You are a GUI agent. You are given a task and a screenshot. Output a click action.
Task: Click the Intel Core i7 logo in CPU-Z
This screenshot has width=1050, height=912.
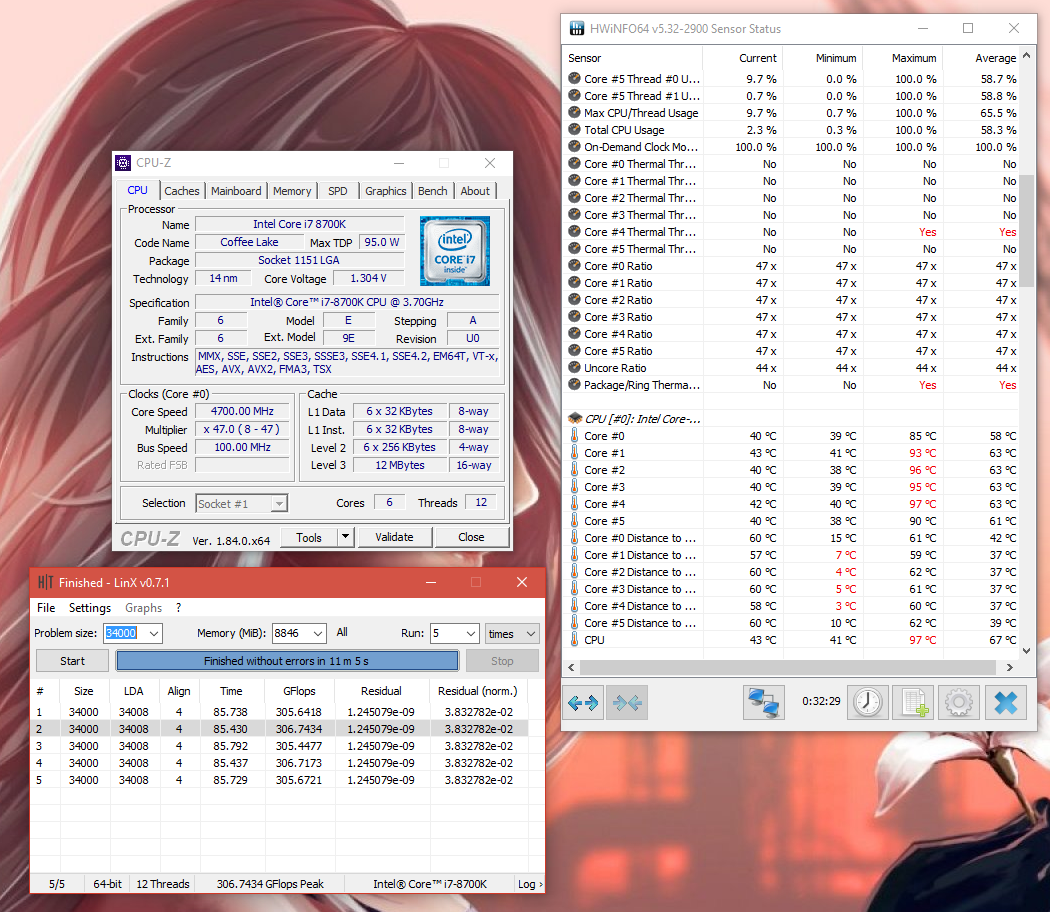pos(455,250)
